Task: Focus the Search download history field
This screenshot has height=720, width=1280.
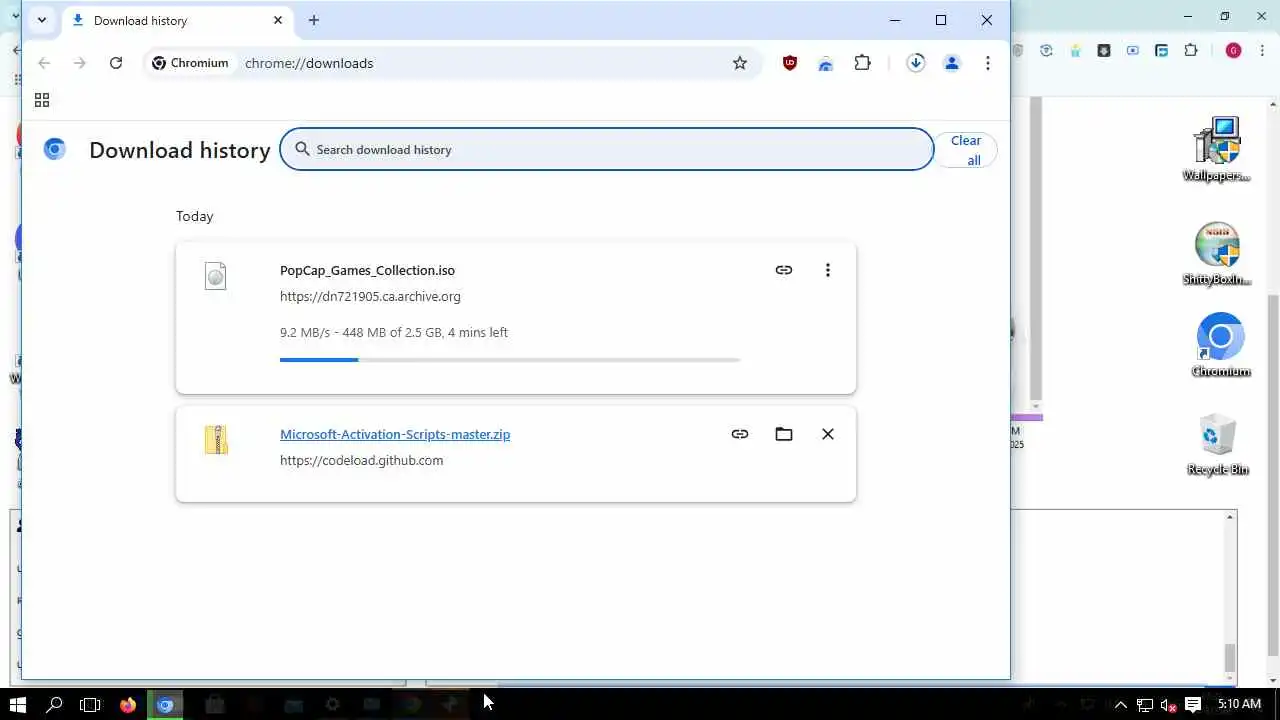Action: (x=607, y=149)
